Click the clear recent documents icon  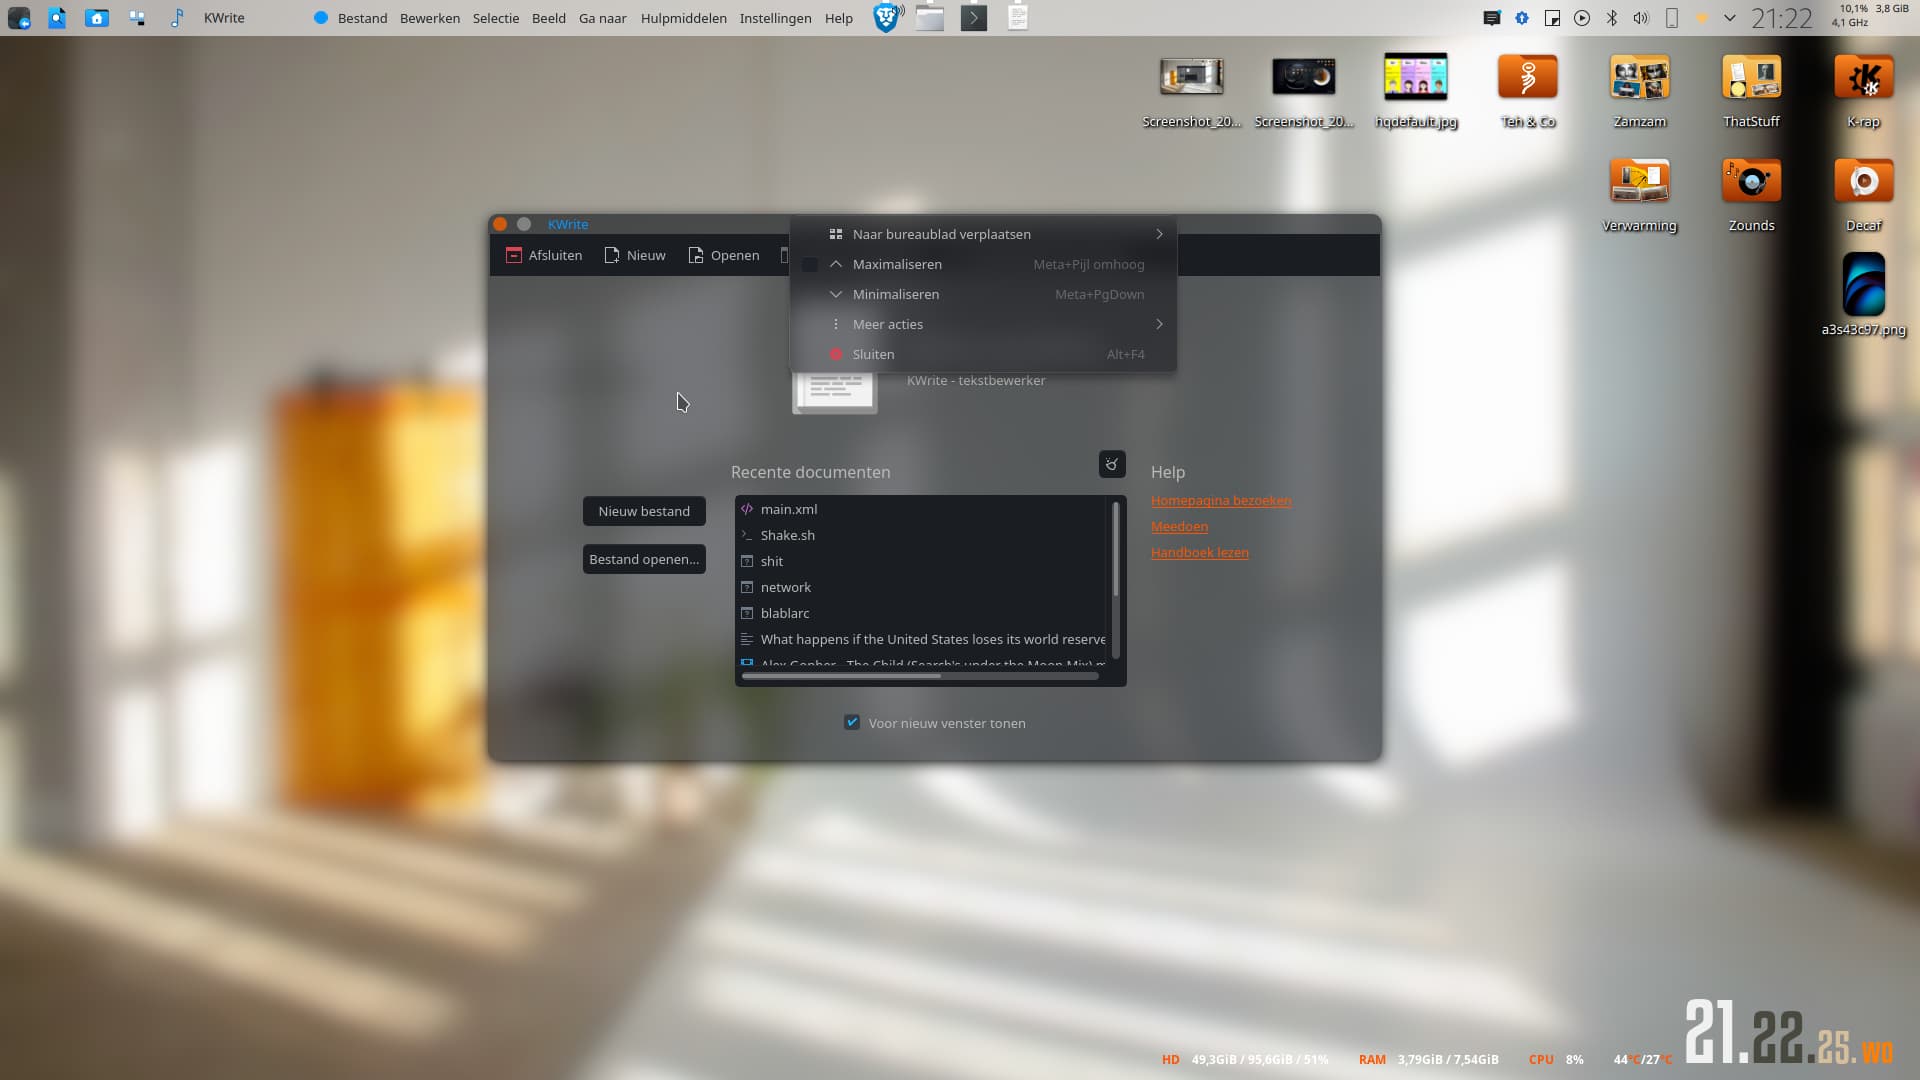tap(1112, 464)
